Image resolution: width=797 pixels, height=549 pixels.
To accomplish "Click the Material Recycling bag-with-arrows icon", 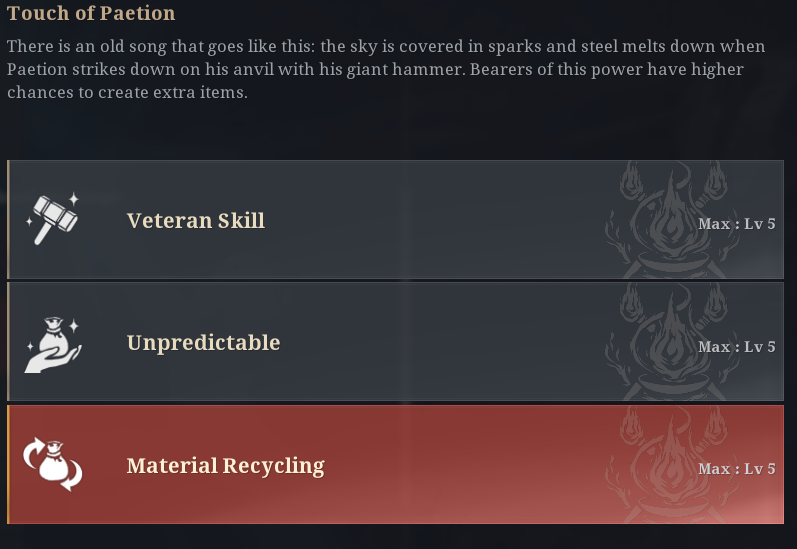I will 52,464.
